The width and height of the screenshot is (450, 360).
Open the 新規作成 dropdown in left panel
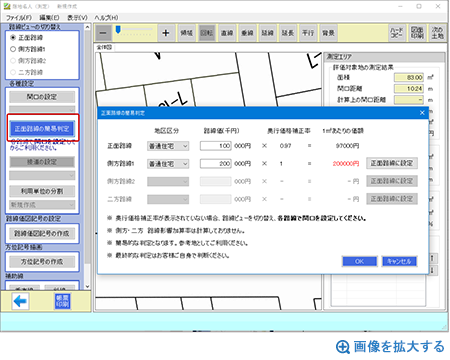tap(42, 205)
